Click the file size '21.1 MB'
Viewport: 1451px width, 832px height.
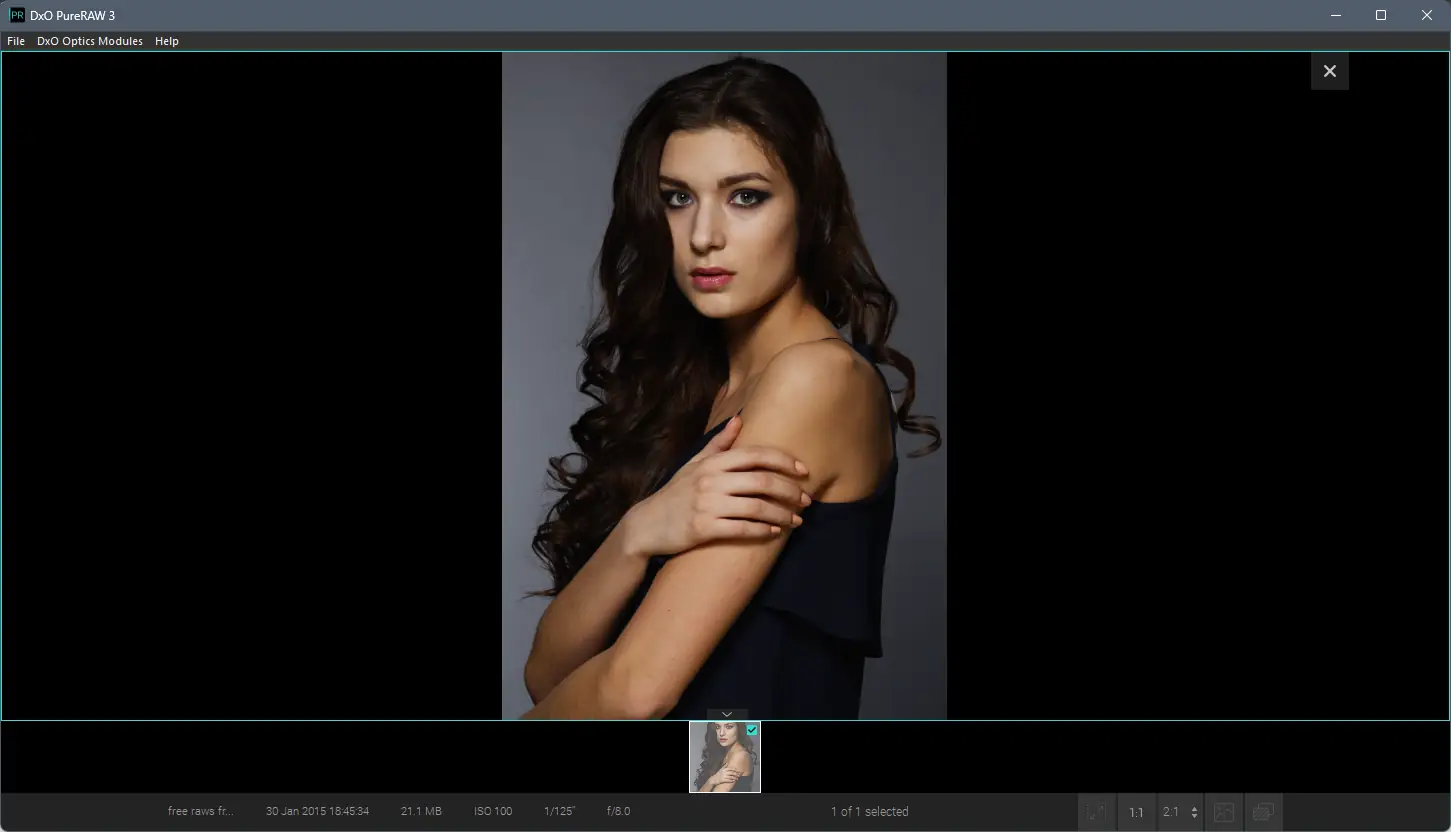pos(421,811)
